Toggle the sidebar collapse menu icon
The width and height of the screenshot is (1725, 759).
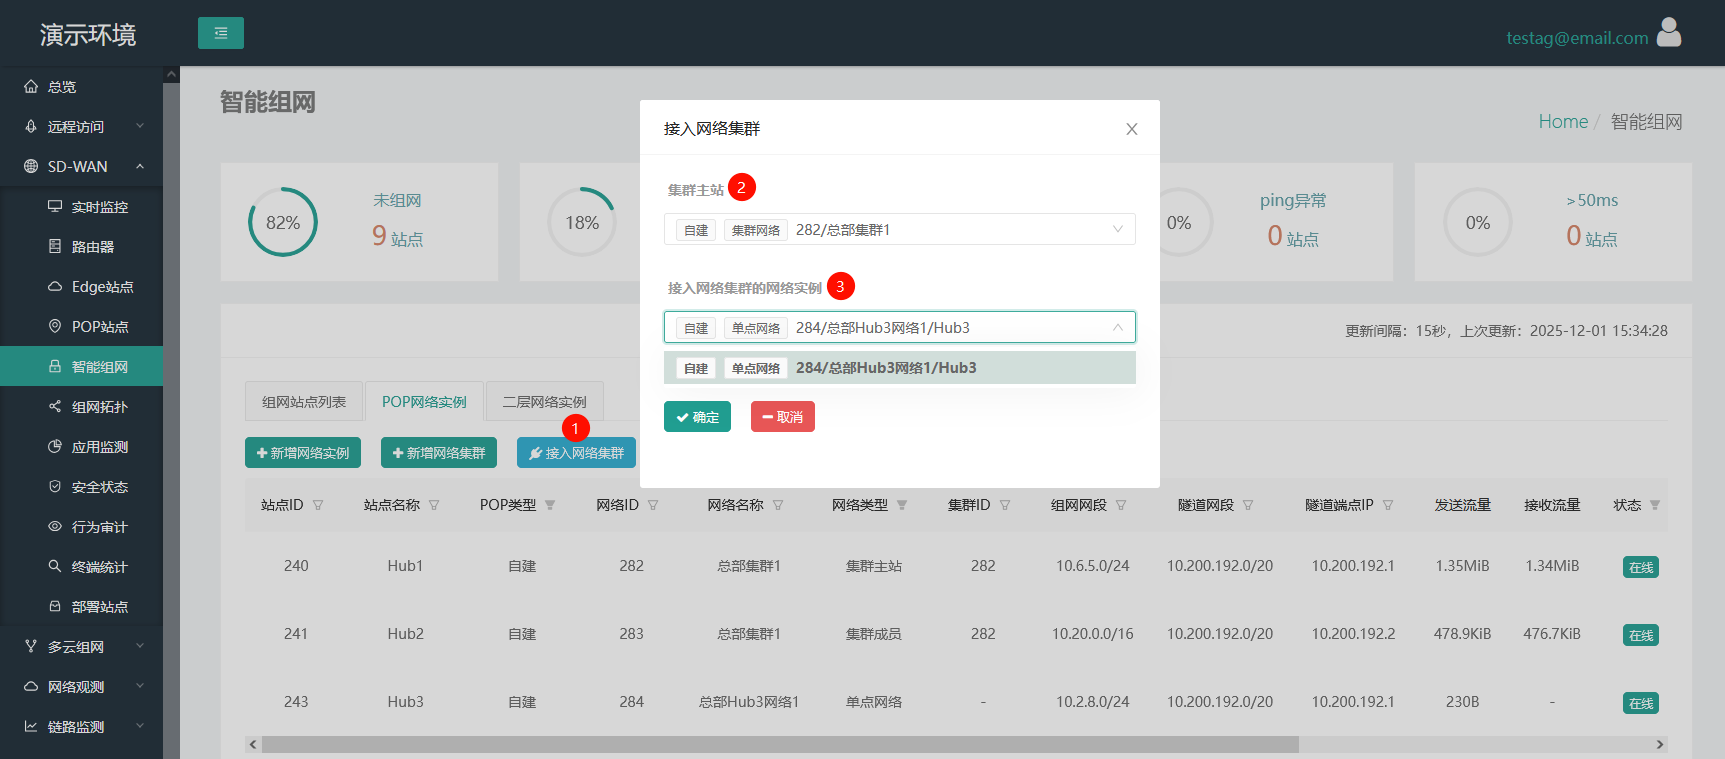pyautogui.click(x=221, y=33)
